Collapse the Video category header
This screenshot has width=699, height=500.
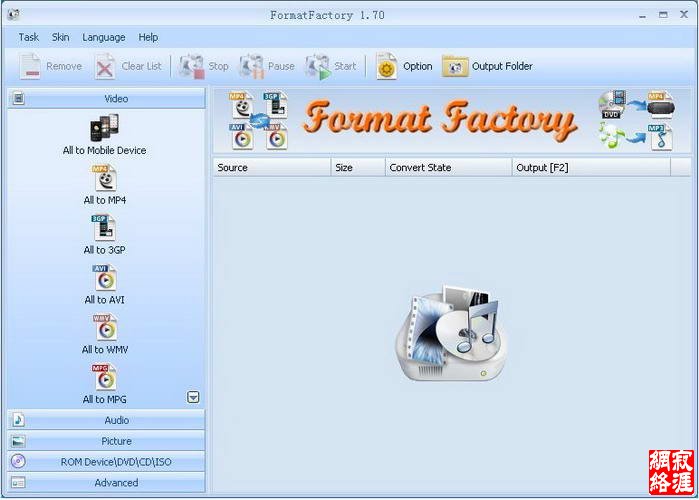(107, 98)
